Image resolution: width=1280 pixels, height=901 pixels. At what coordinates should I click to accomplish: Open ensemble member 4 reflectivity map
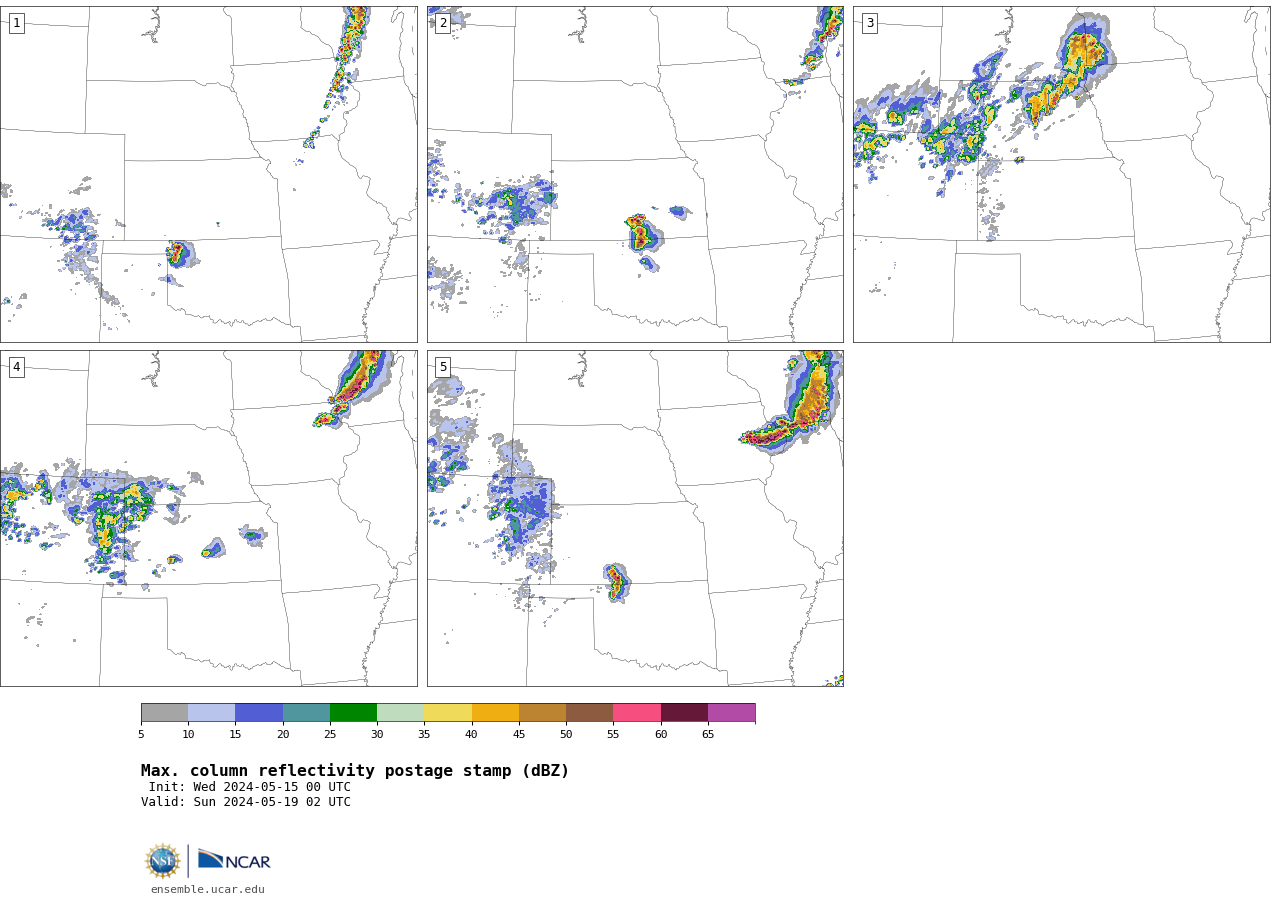point(208,518)
